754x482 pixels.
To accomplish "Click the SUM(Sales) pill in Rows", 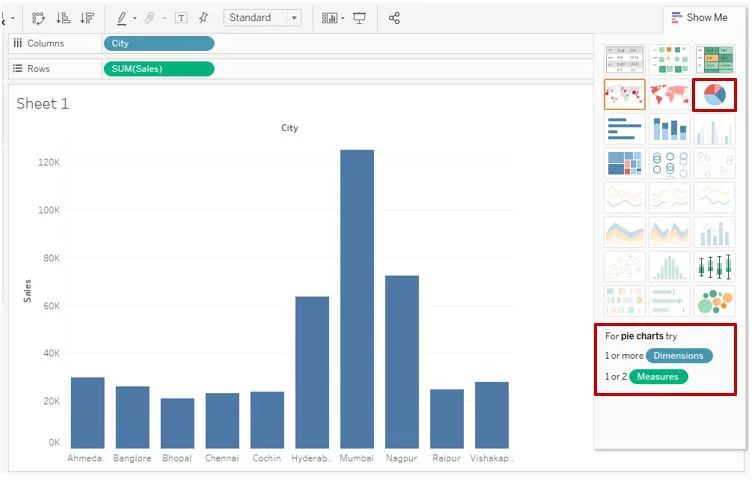I will click(159, 69).
